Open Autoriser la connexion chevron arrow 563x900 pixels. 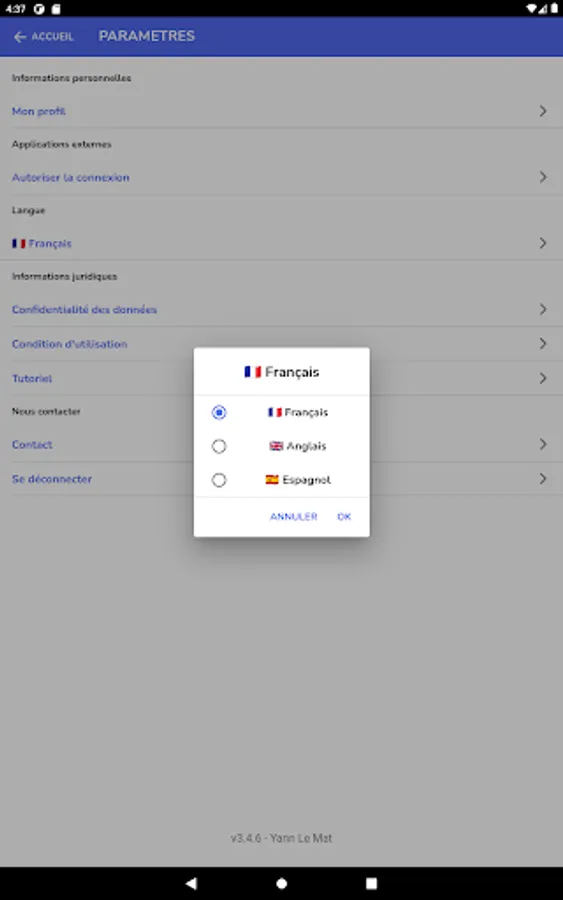[x=543, y=177]
